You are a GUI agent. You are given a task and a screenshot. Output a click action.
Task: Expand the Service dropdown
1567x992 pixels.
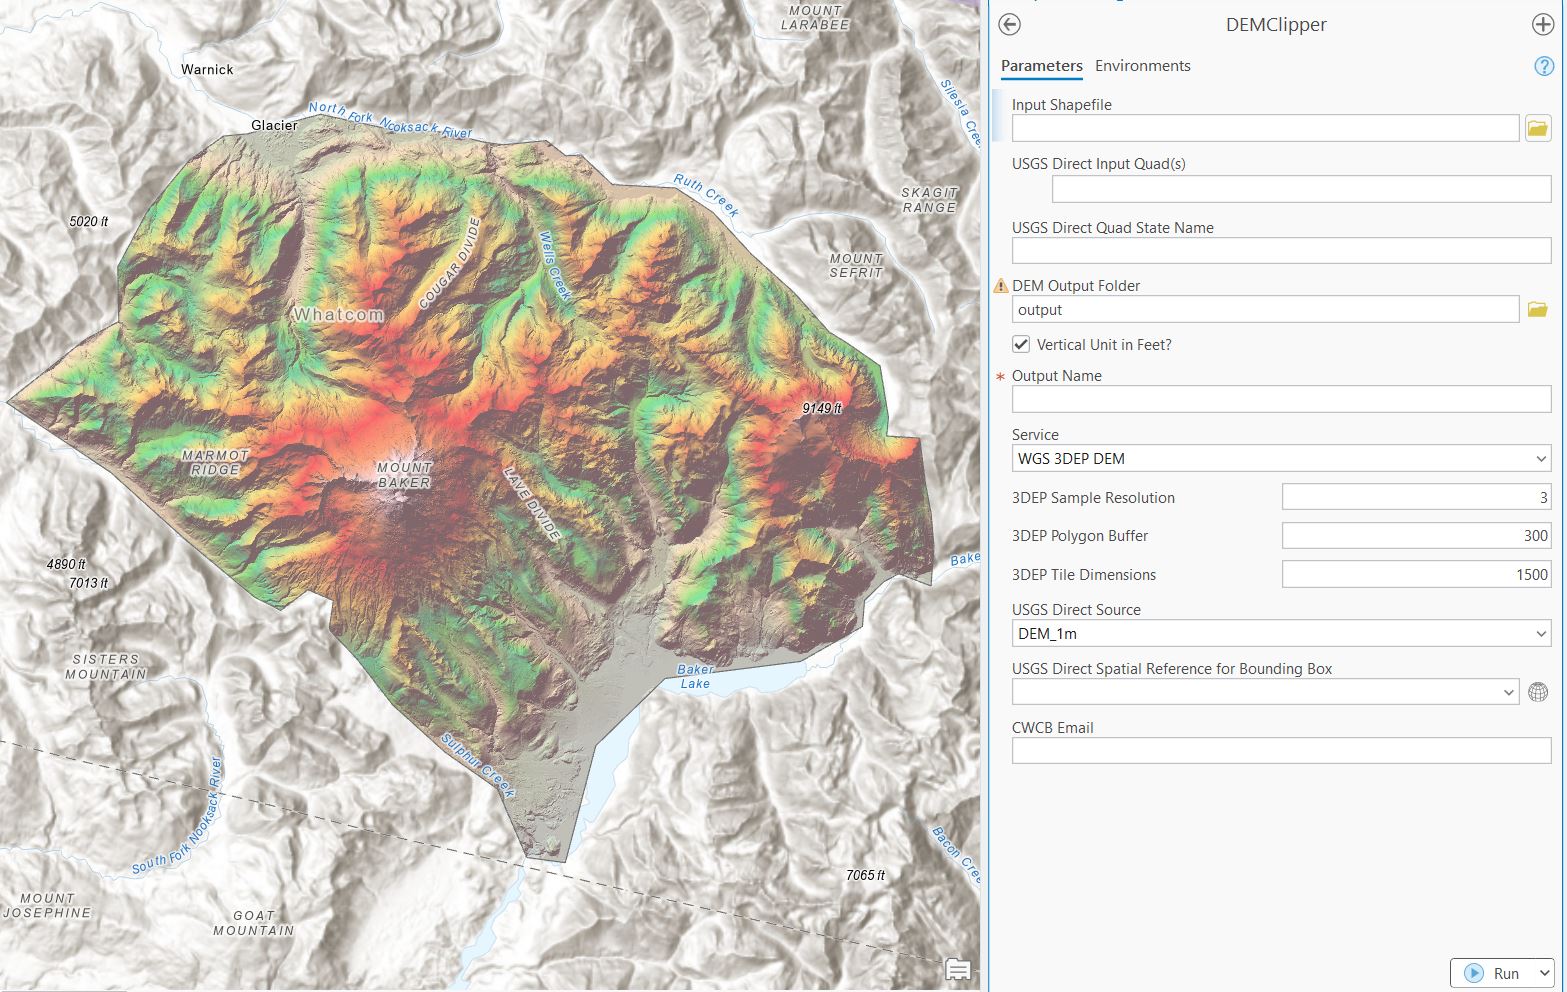coord(1540,459)
